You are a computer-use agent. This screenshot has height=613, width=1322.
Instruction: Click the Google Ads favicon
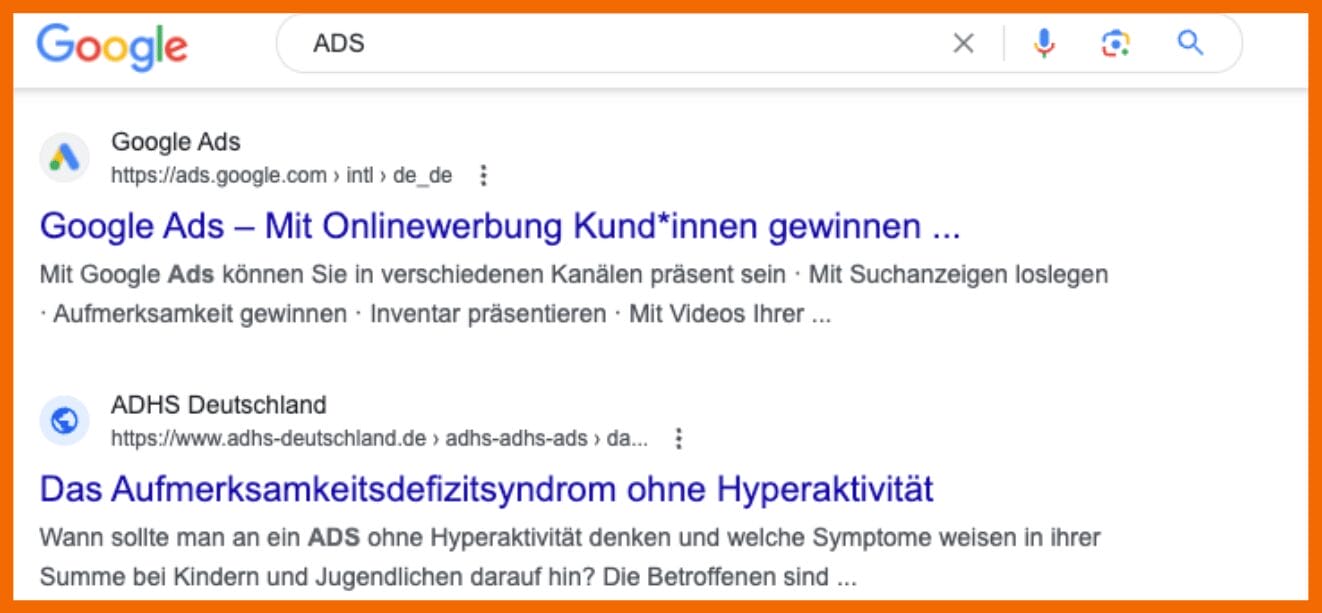pyautogui.click(x=64, y=158)
